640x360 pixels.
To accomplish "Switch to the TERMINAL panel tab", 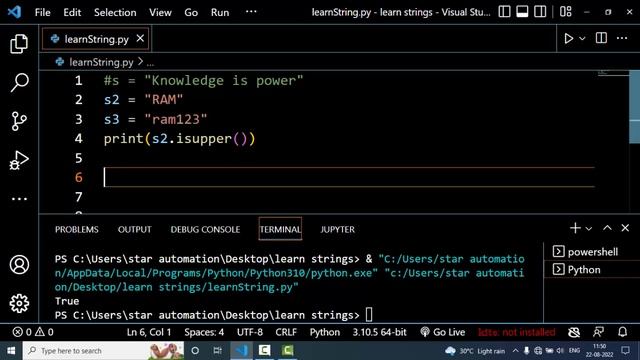I will tap(280, 229).
